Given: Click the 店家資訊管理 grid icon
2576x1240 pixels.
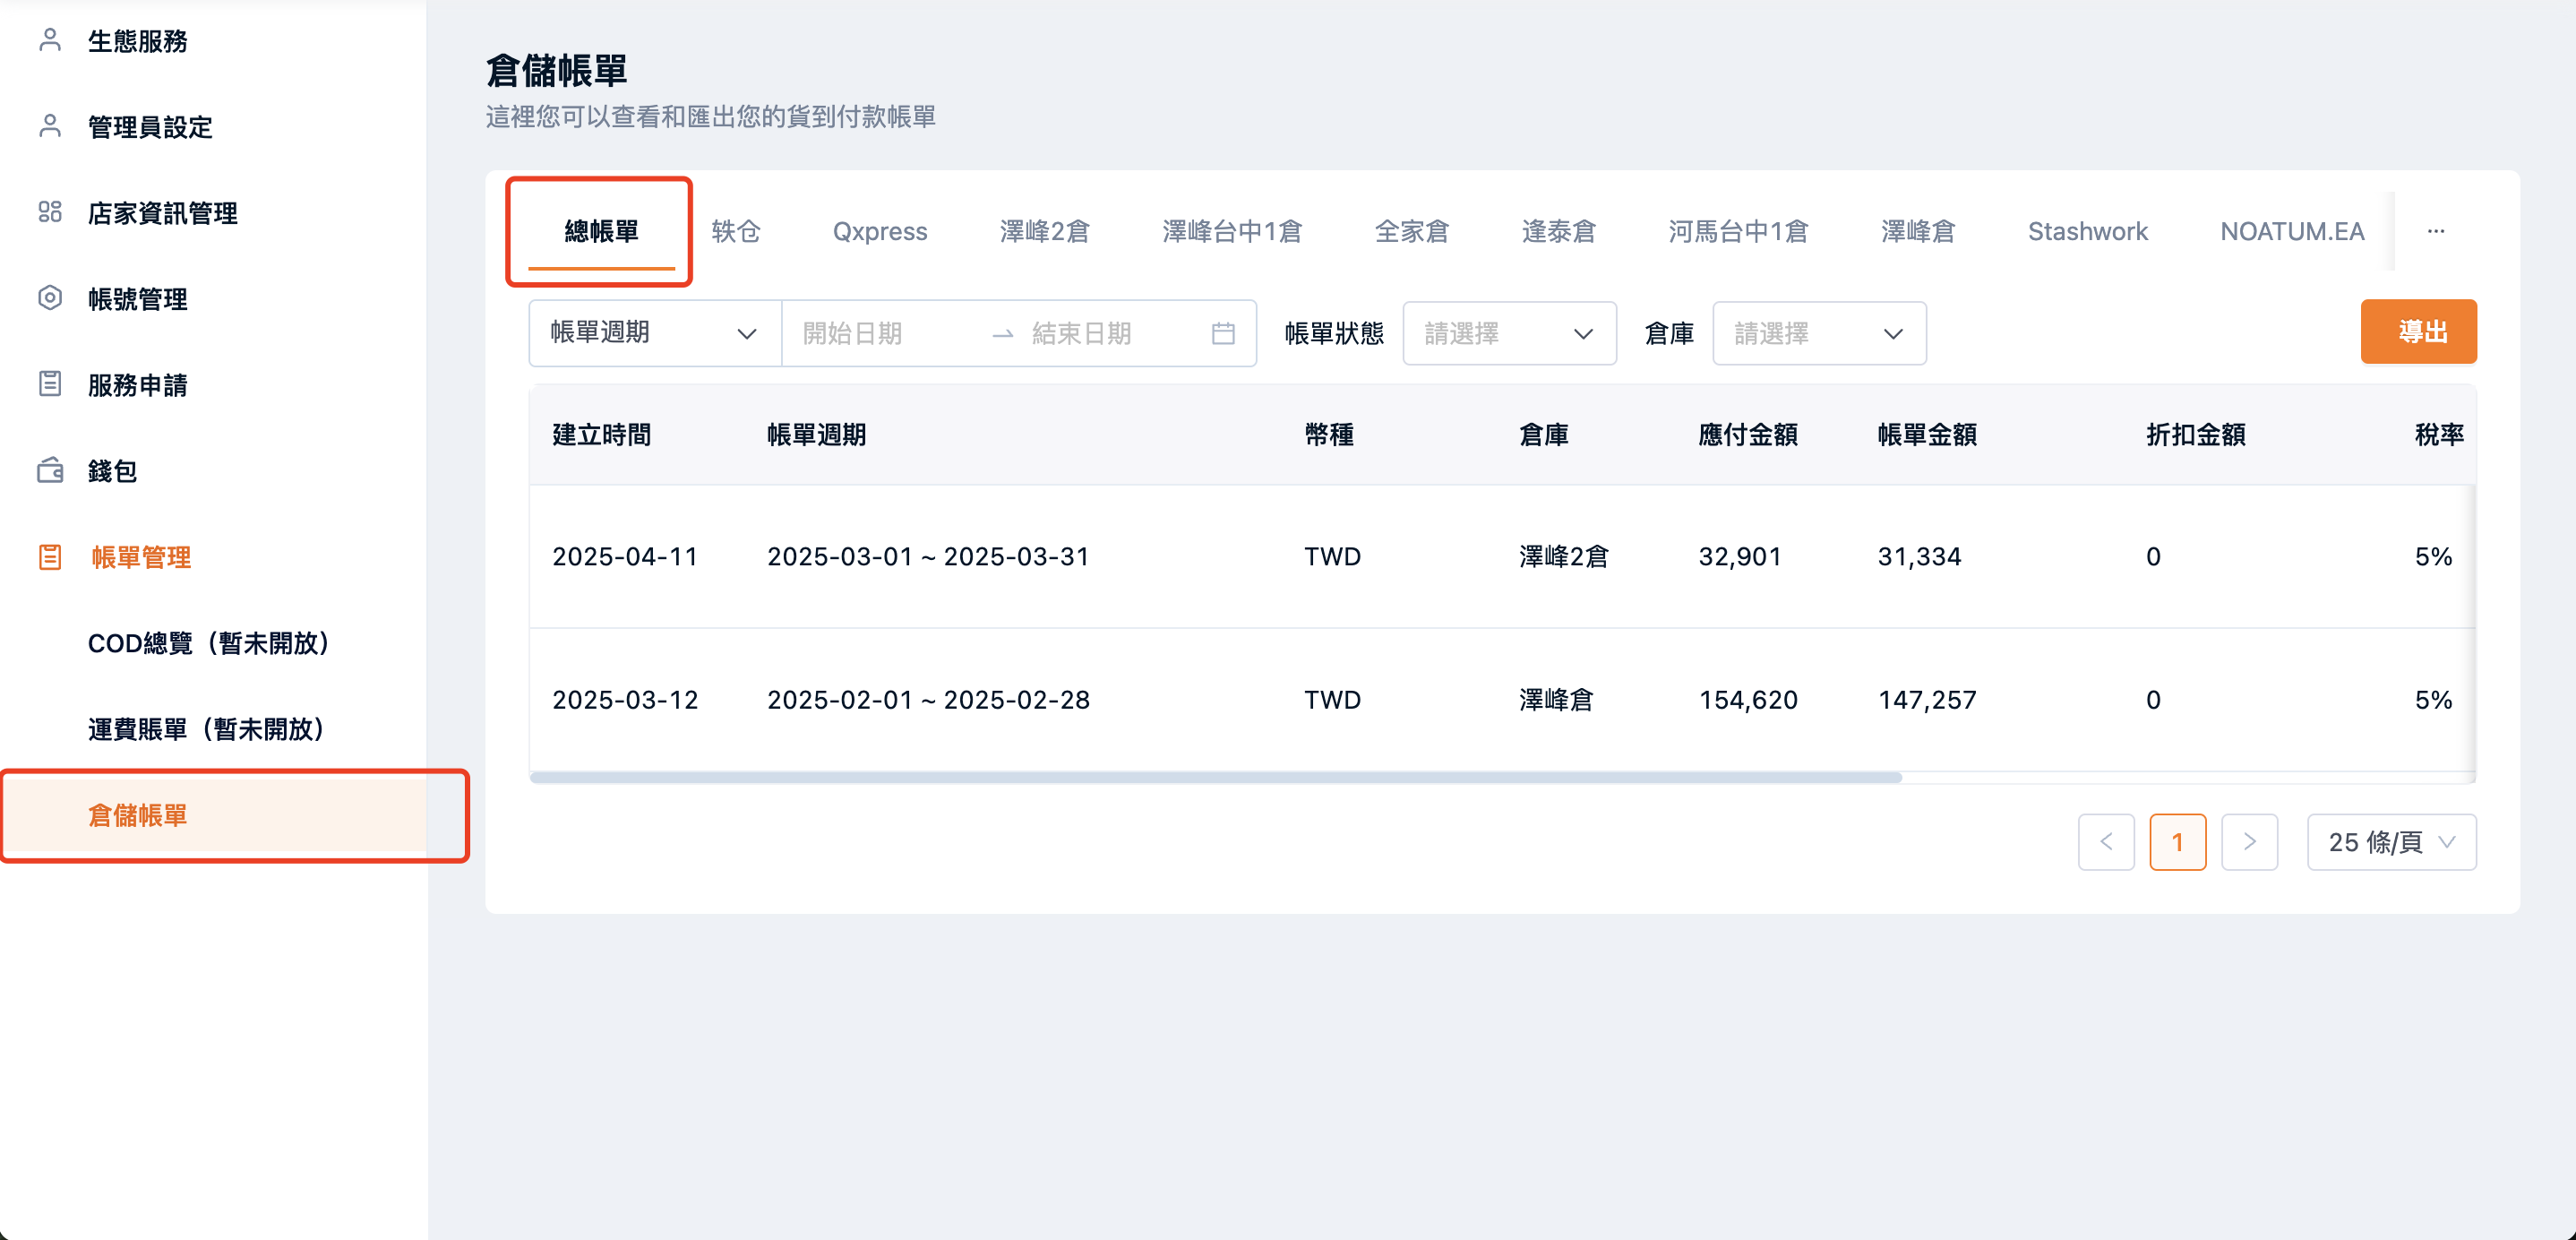Looking at the screenshot, I should [50, 212].
